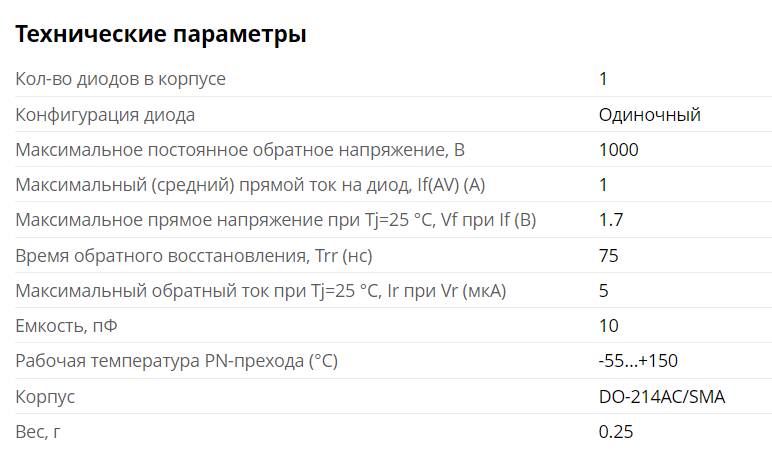Click the 1000 voltage value

(x=618, y=150)
